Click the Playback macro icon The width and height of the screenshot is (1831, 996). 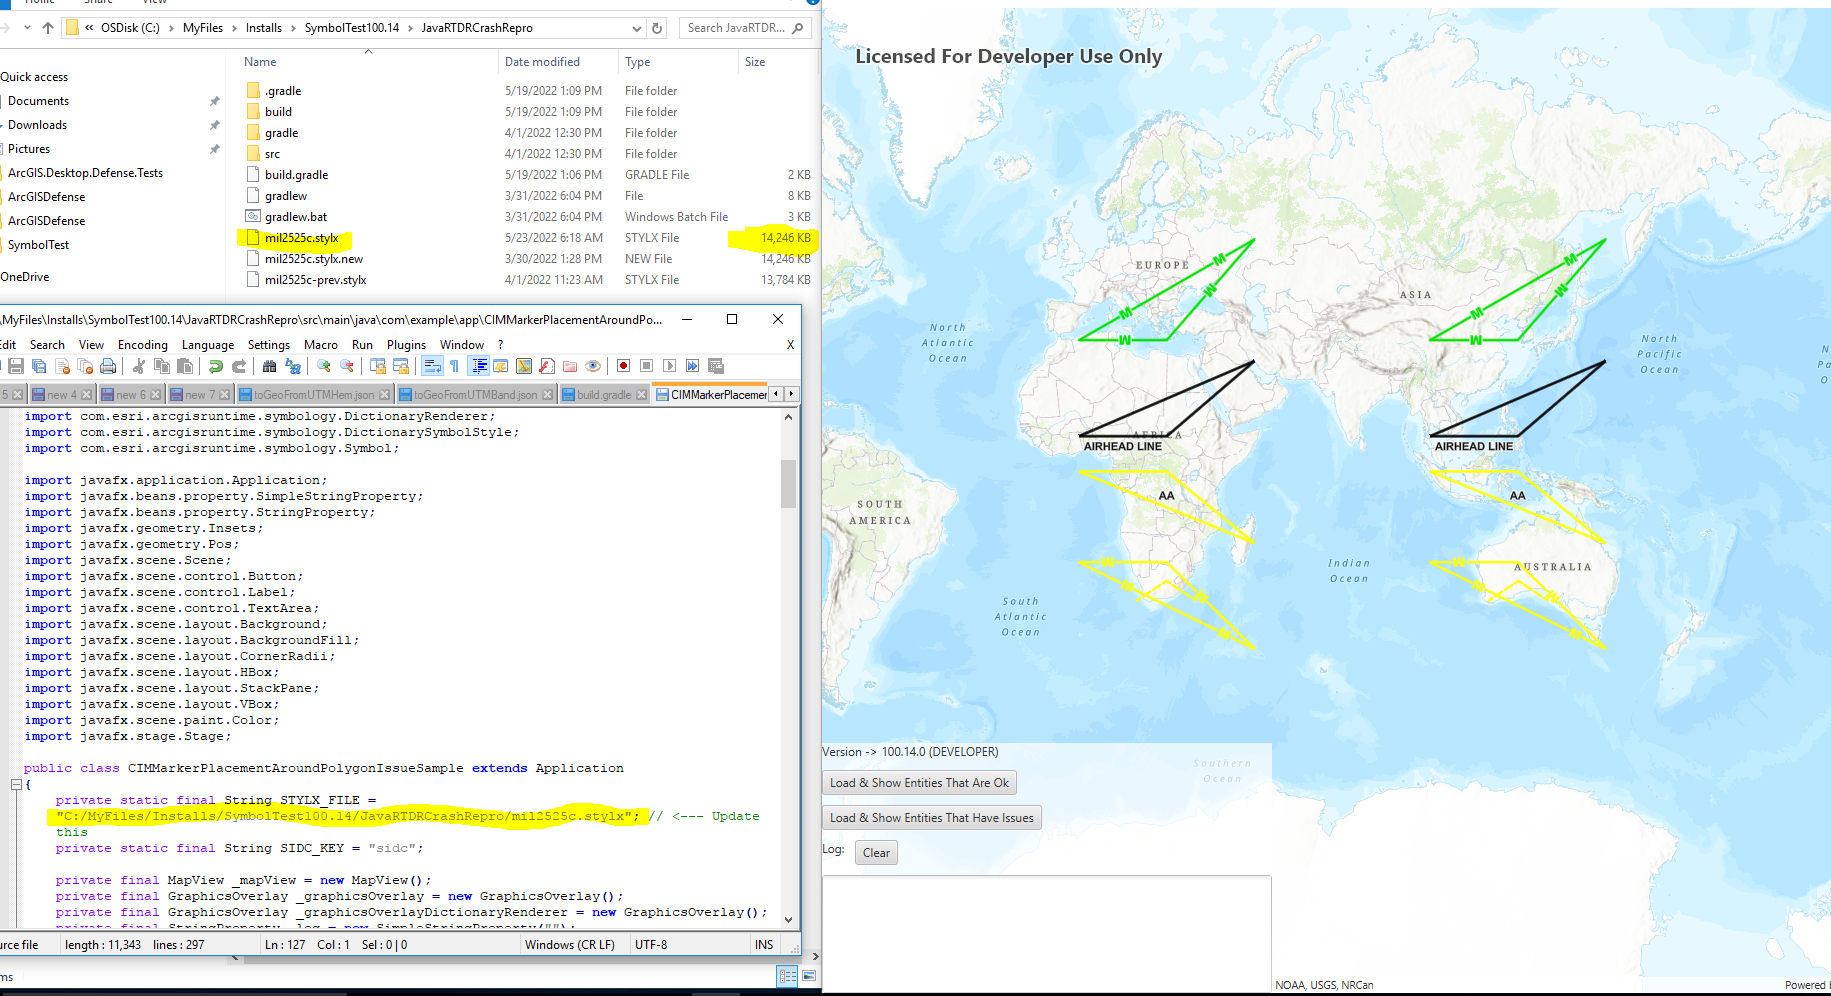669,366
